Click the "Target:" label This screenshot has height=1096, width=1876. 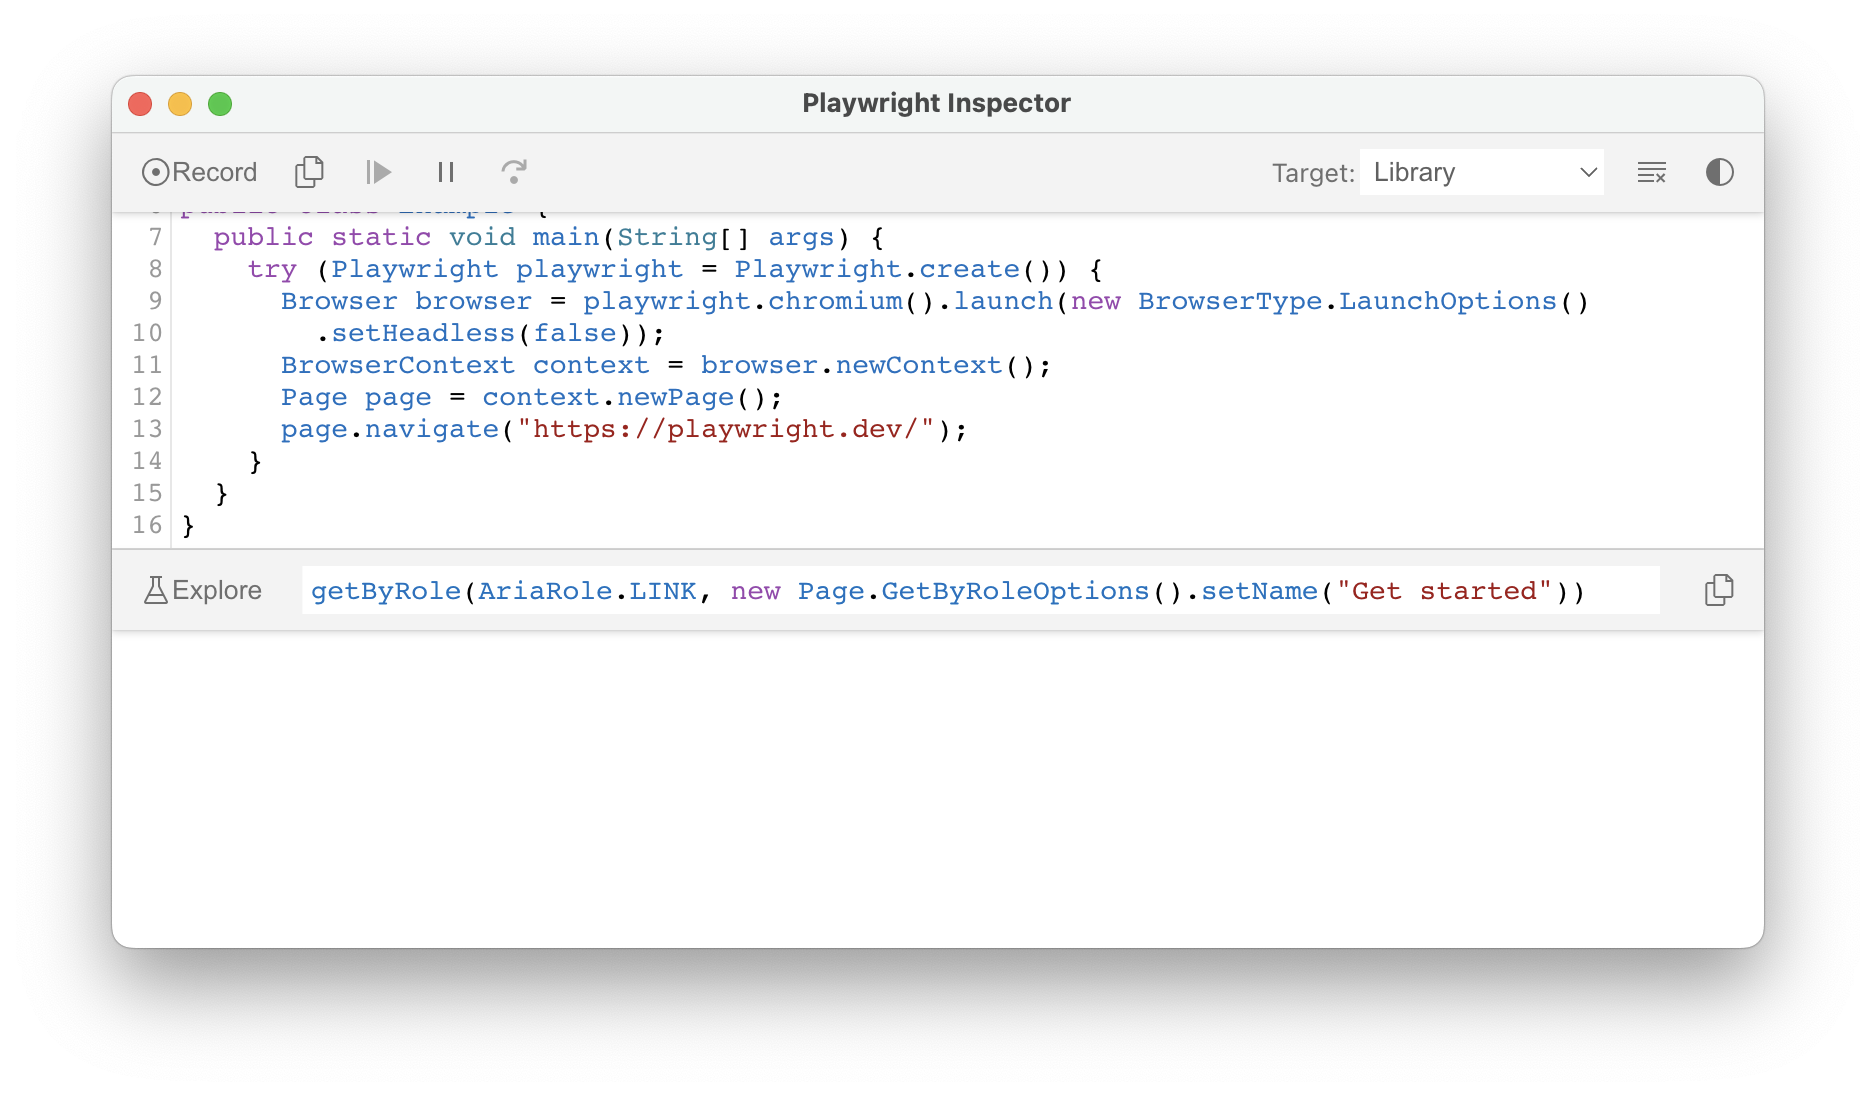click(x=1313, y=173)
